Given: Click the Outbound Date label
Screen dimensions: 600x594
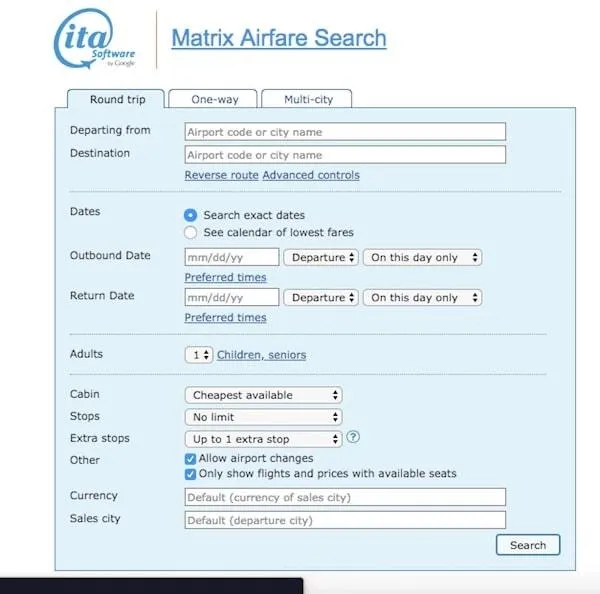Looking at the screenshot, I should (110, 255).
